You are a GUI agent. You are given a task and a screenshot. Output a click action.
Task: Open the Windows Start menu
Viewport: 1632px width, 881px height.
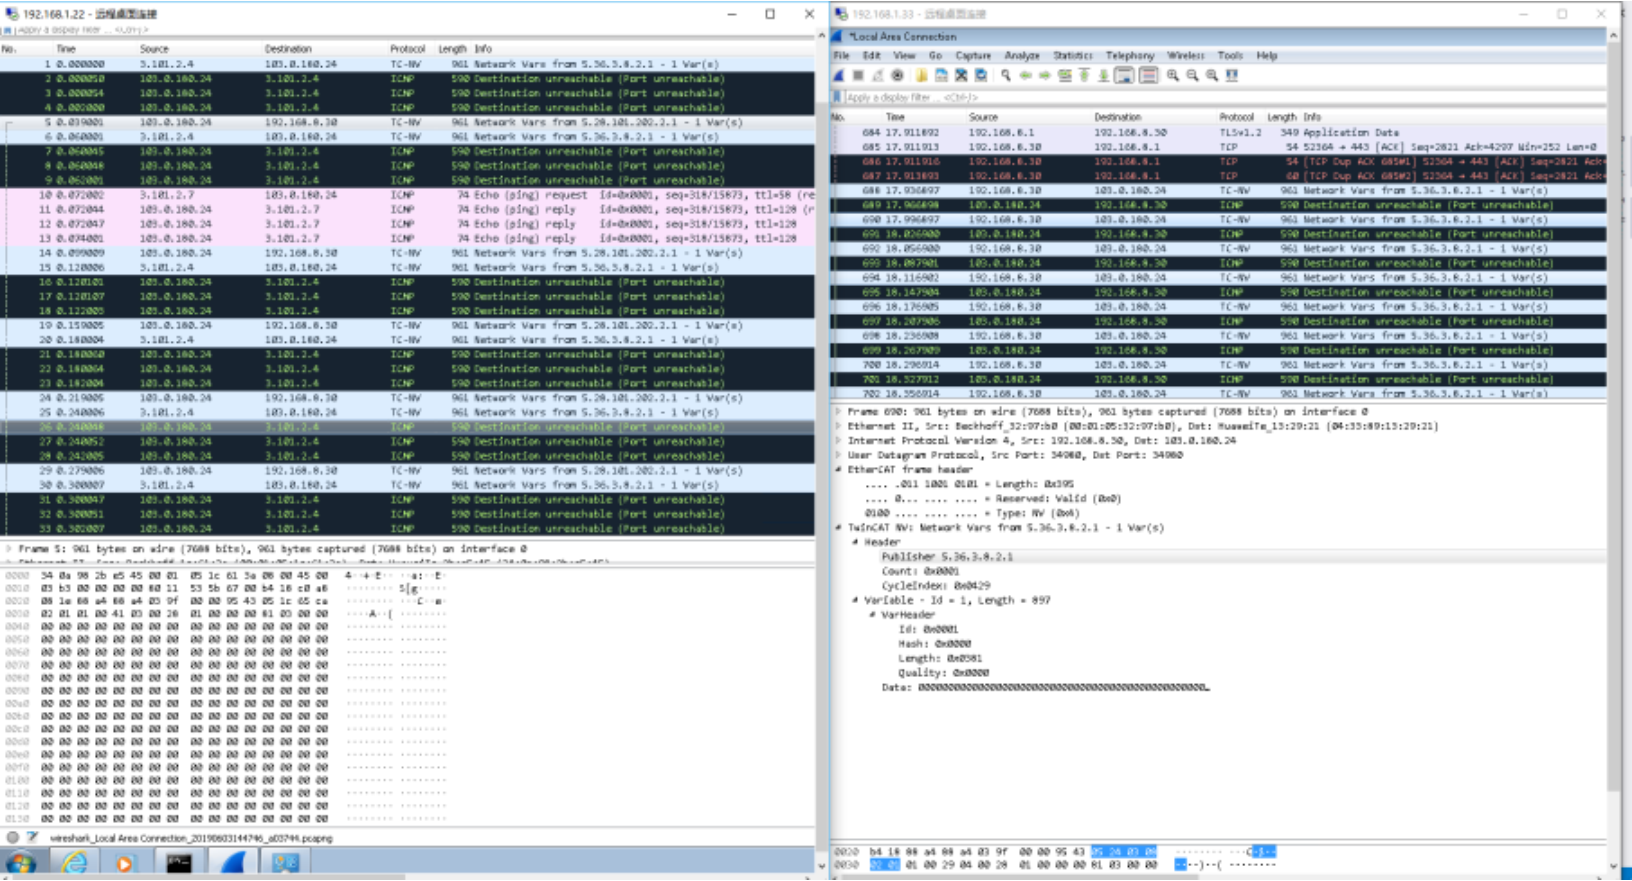pos(20,863)
